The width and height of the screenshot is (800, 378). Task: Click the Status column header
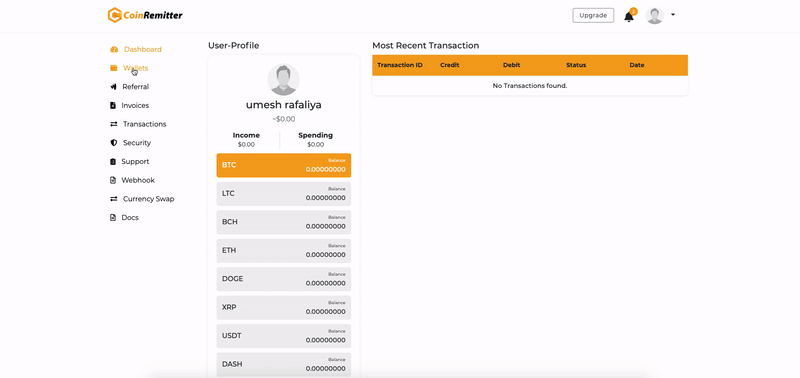(x=576, y=65)
